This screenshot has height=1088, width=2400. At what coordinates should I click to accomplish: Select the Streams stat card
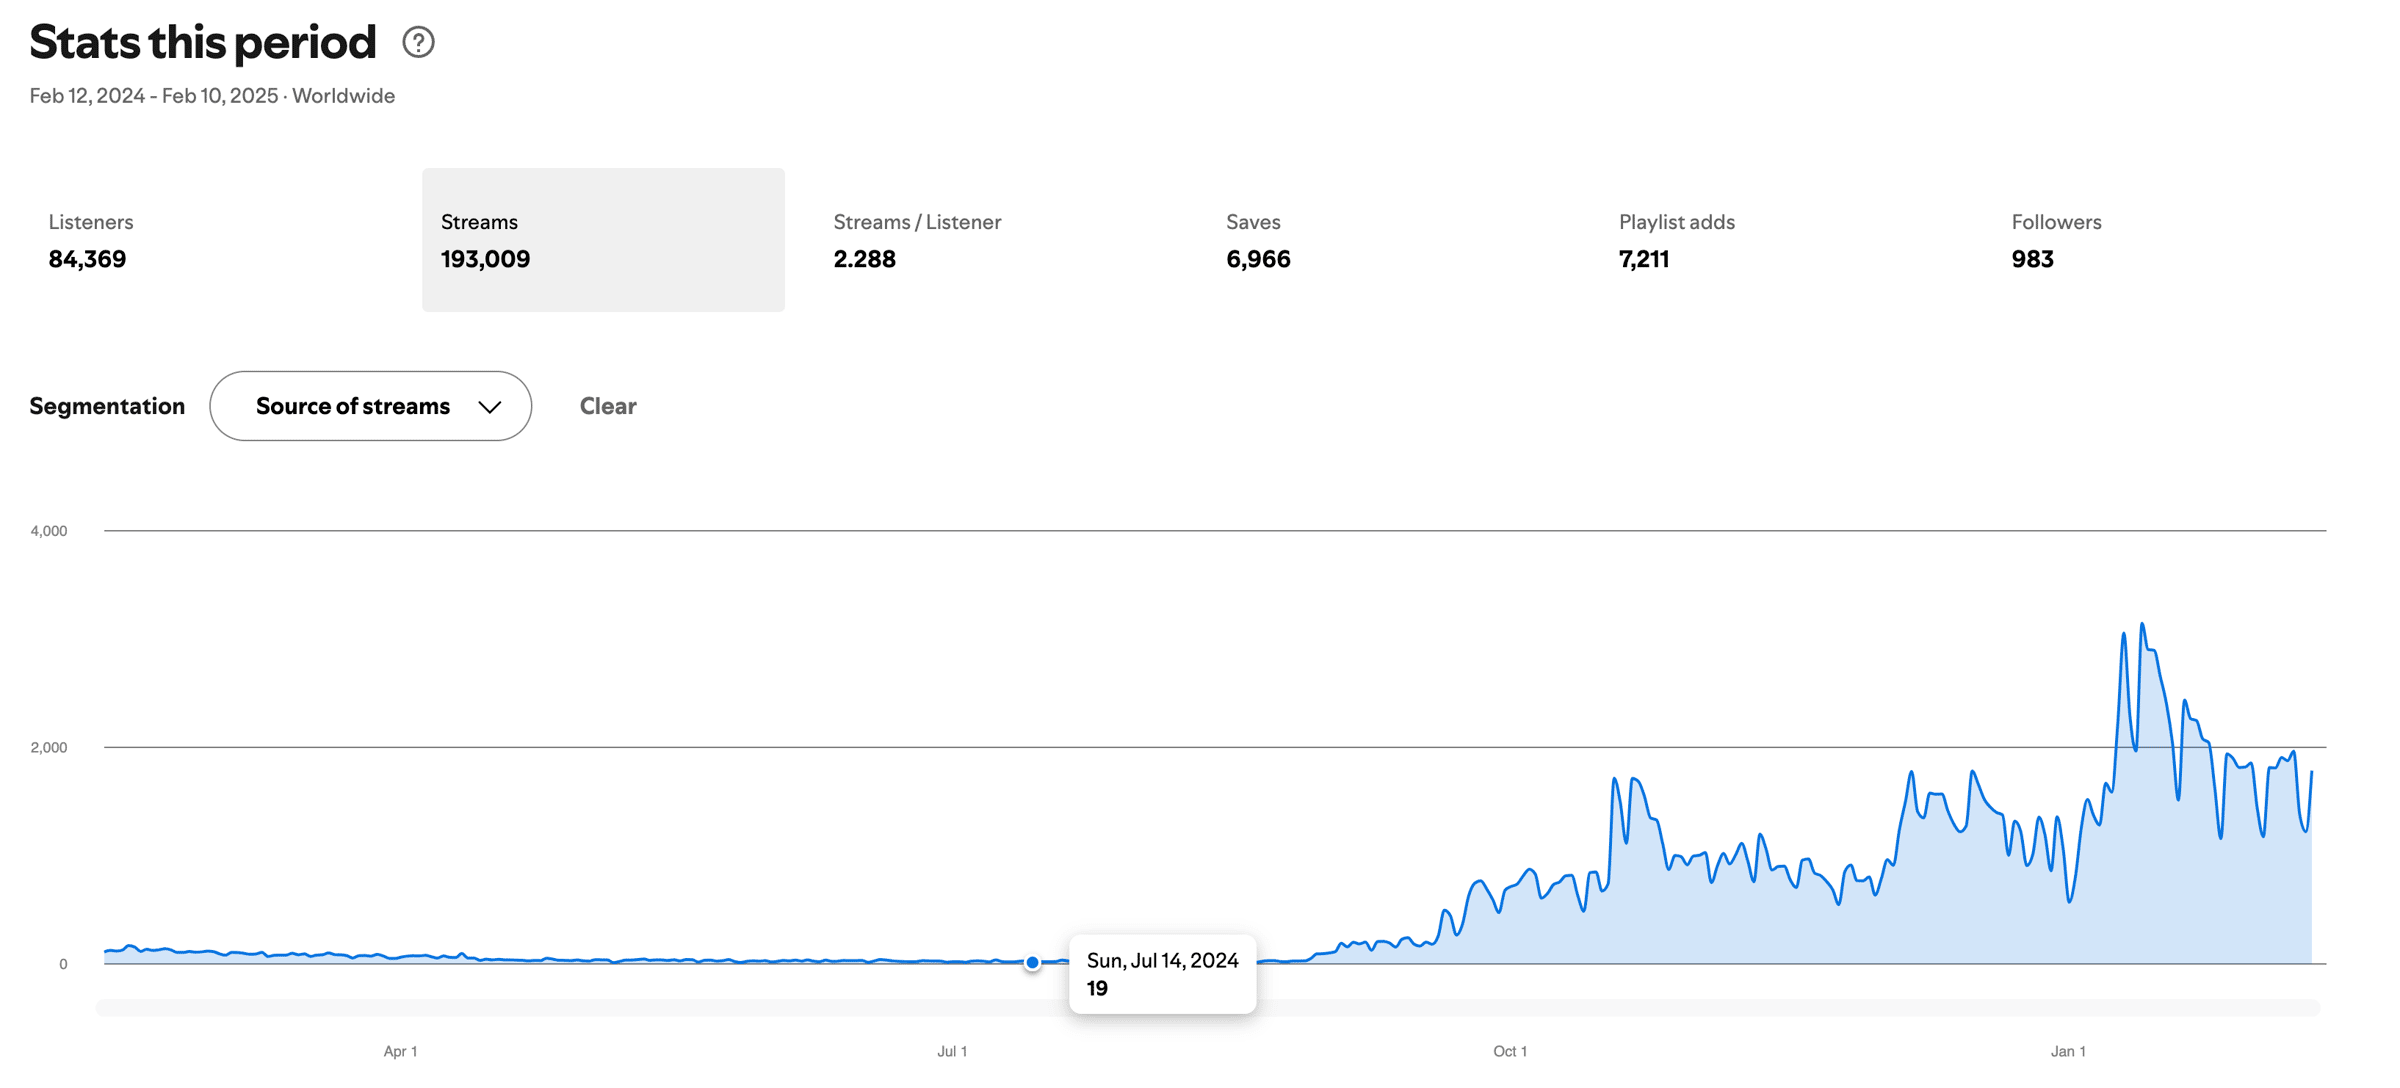[603, 240]
